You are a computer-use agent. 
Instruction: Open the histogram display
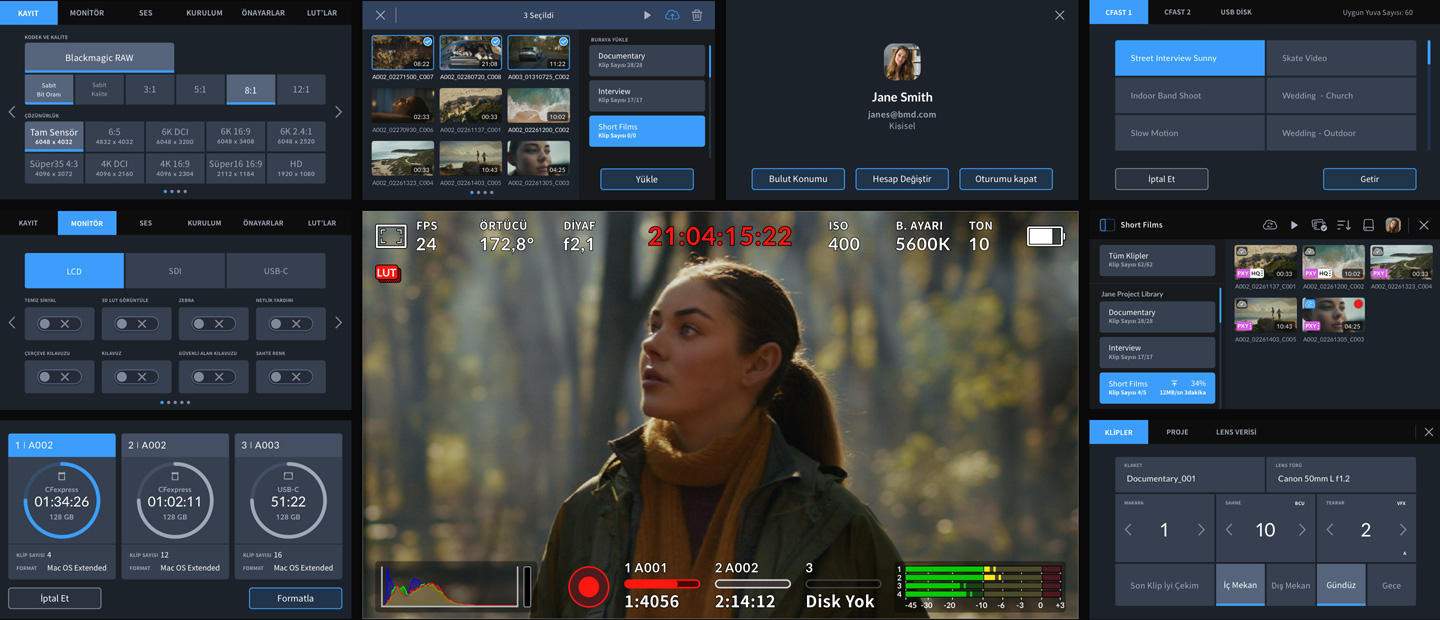click(x=456, y=587)
